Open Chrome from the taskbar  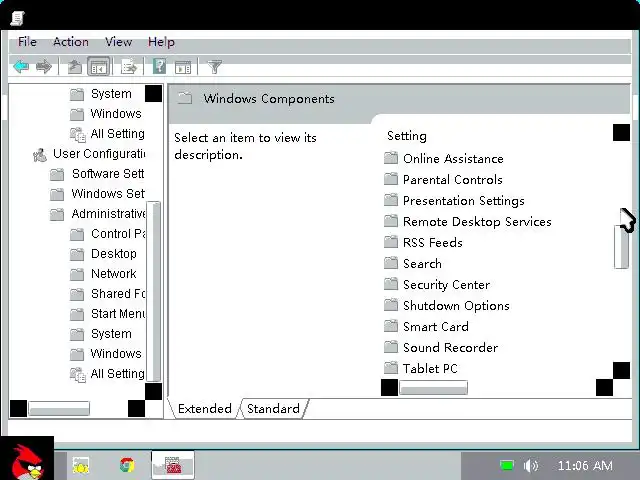tap(127, 465)
